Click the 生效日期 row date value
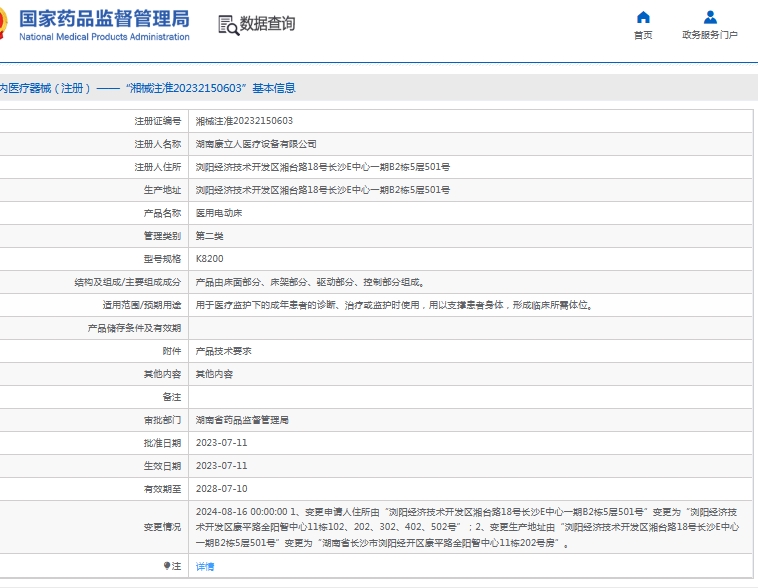The image size is (758, 588). [x=221, y=466]
